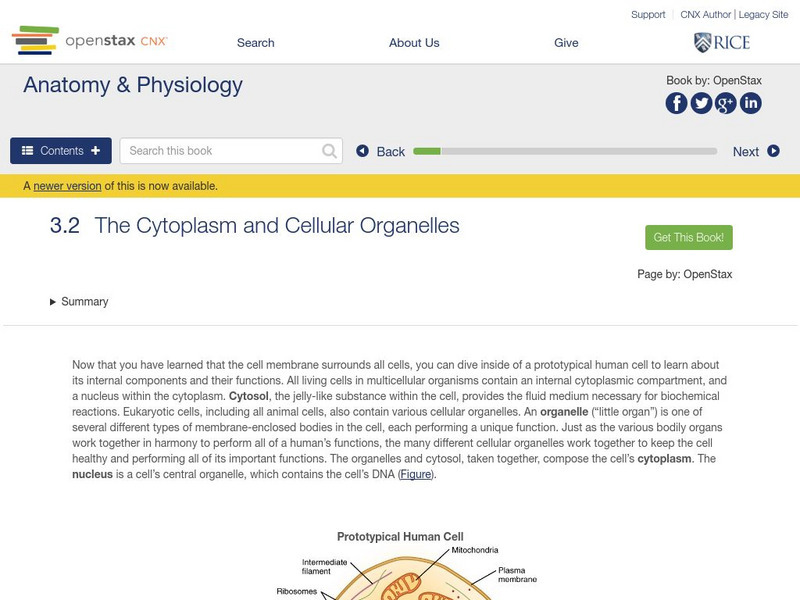
Task: Share the book on Twitter
Action: coord(701,103)
